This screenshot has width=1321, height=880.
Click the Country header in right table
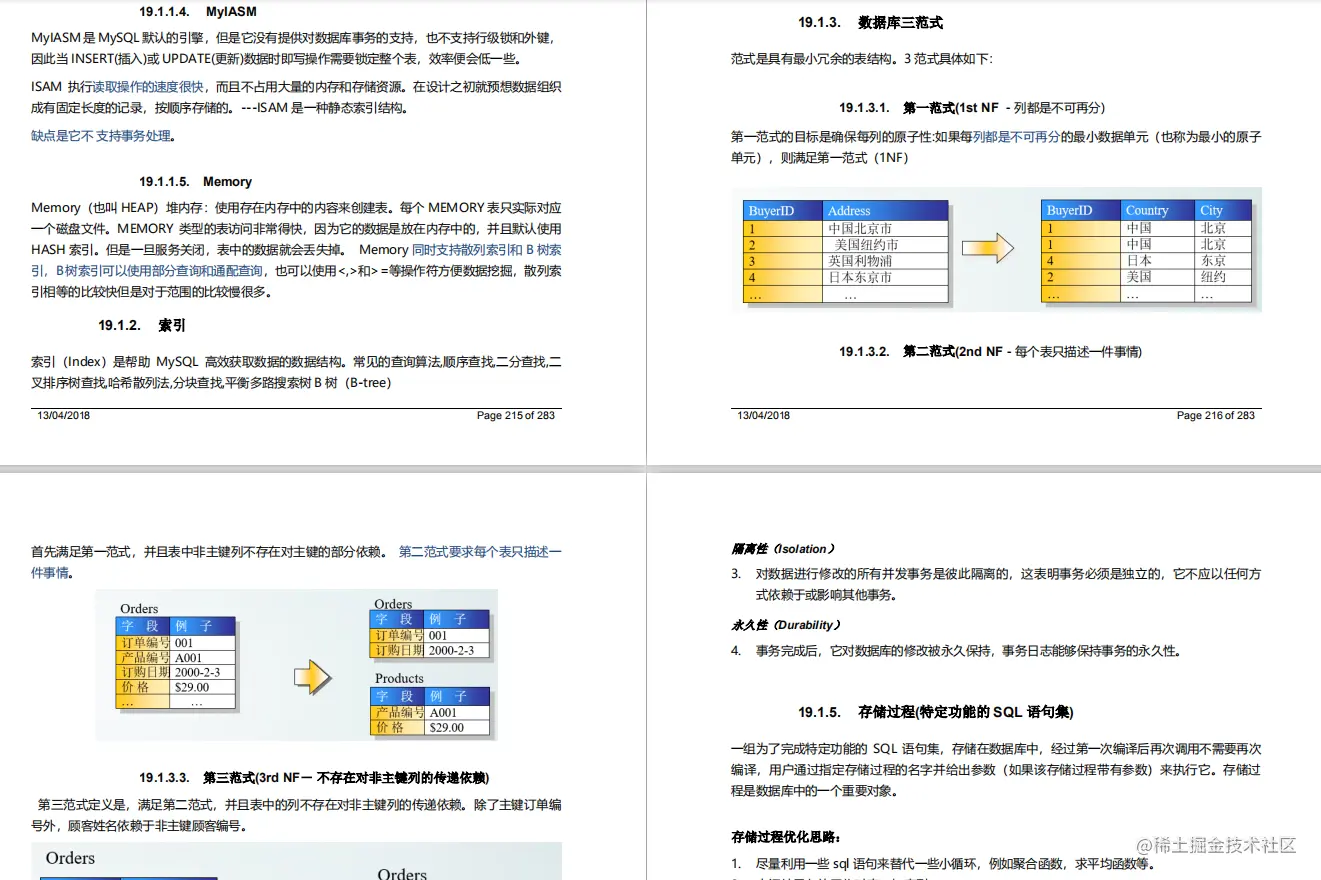coord(1148,210)
